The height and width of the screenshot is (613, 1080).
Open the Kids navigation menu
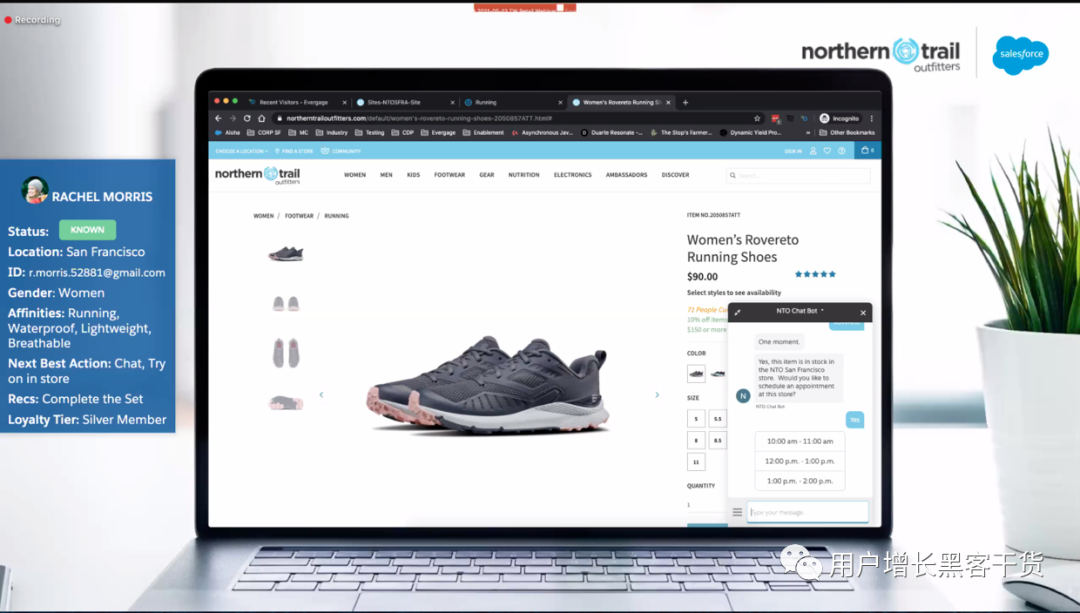(413, 175)
